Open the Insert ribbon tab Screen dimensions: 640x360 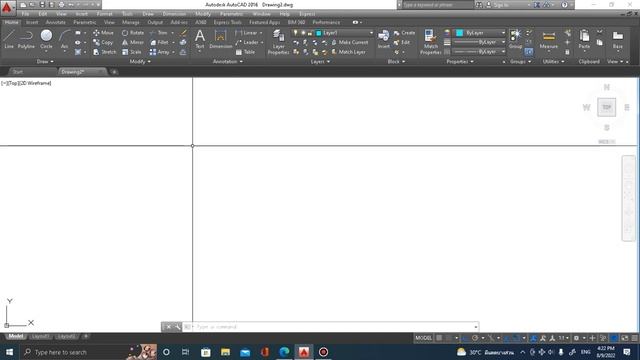coord(32,22)
